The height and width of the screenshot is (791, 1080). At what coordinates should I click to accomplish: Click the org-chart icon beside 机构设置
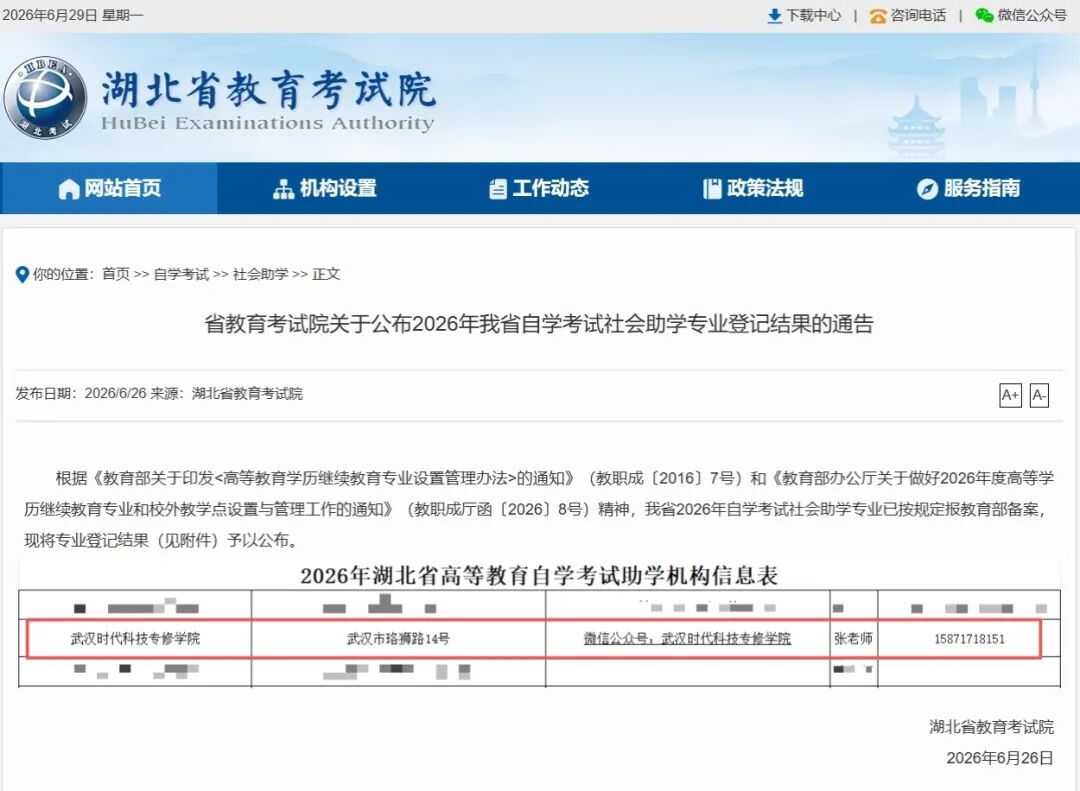[x=283, y=189]
